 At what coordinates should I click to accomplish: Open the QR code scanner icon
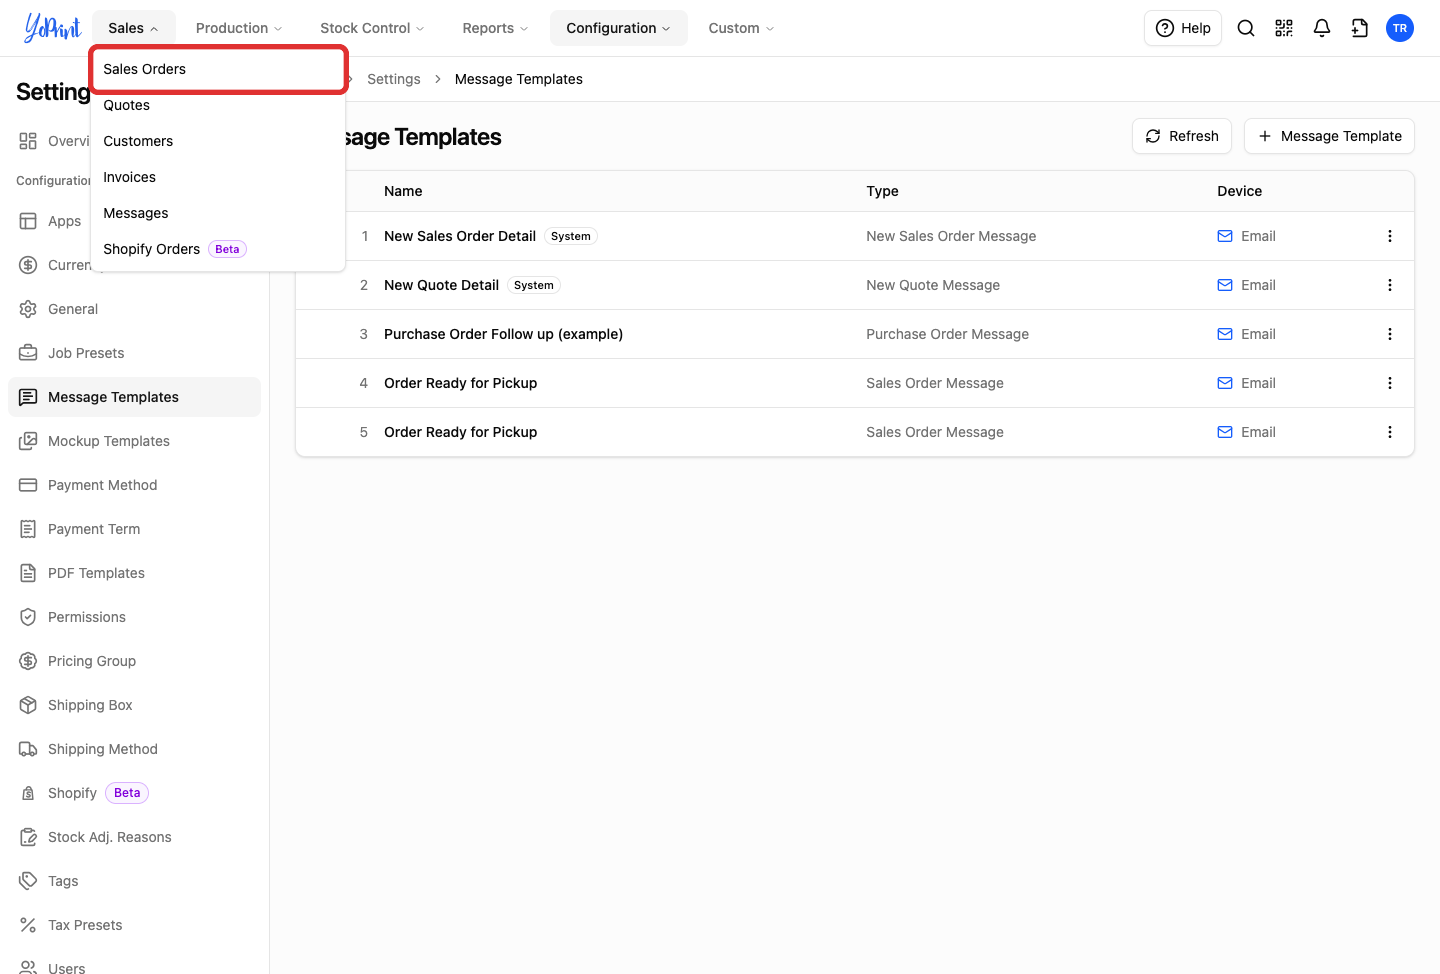point(1284,28)
